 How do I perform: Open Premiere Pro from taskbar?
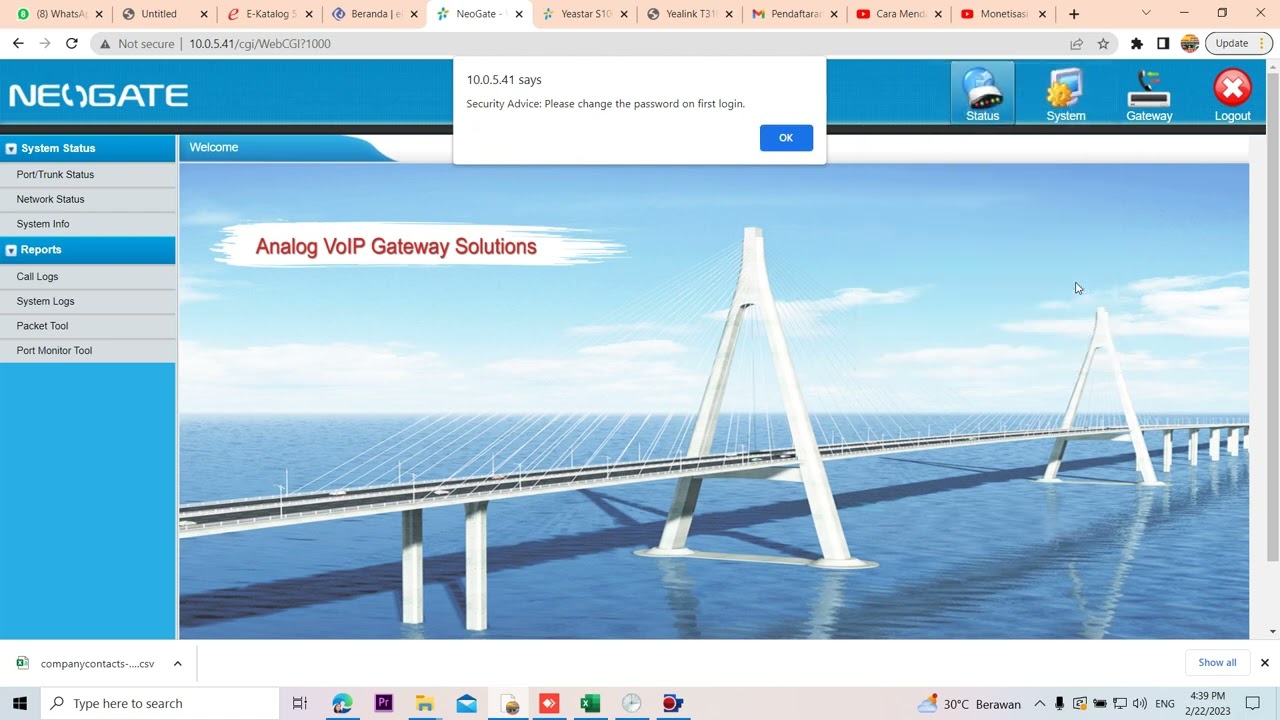(384, 703)
